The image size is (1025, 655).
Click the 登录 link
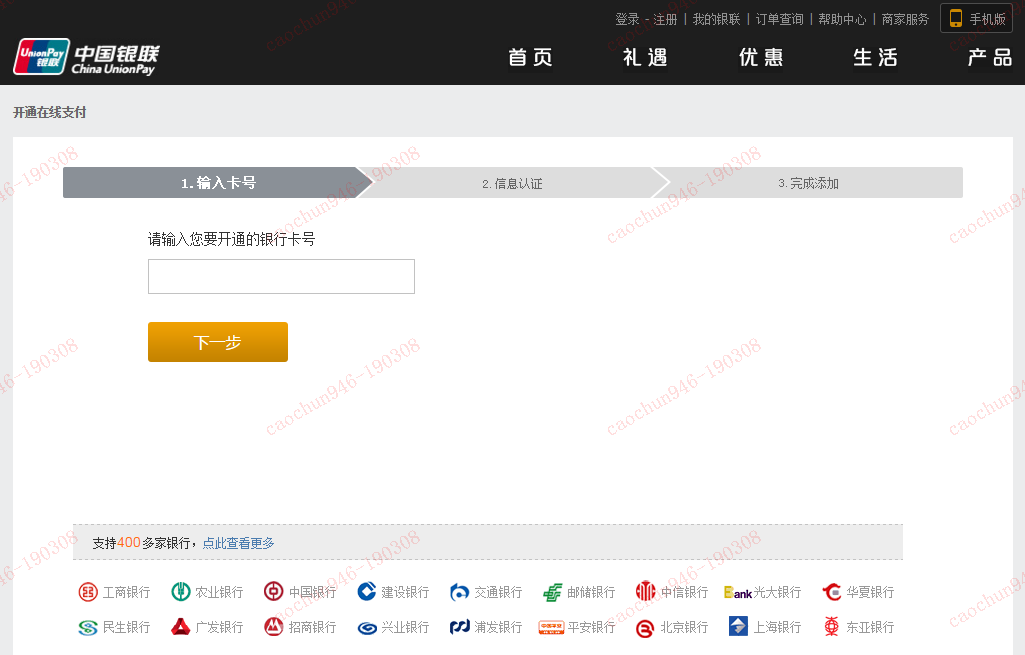pyautogui.click(x=627, y=20)
